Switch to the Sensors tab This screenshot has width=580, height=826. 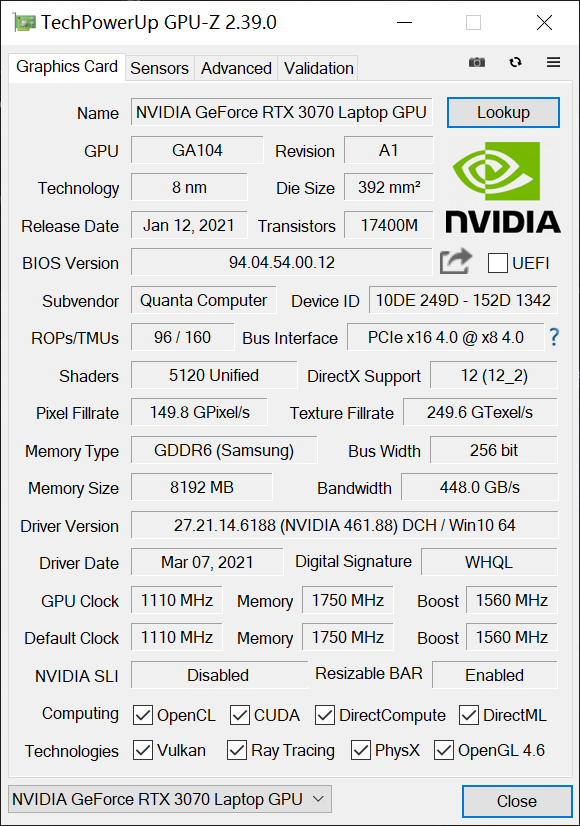click(159, 68)
